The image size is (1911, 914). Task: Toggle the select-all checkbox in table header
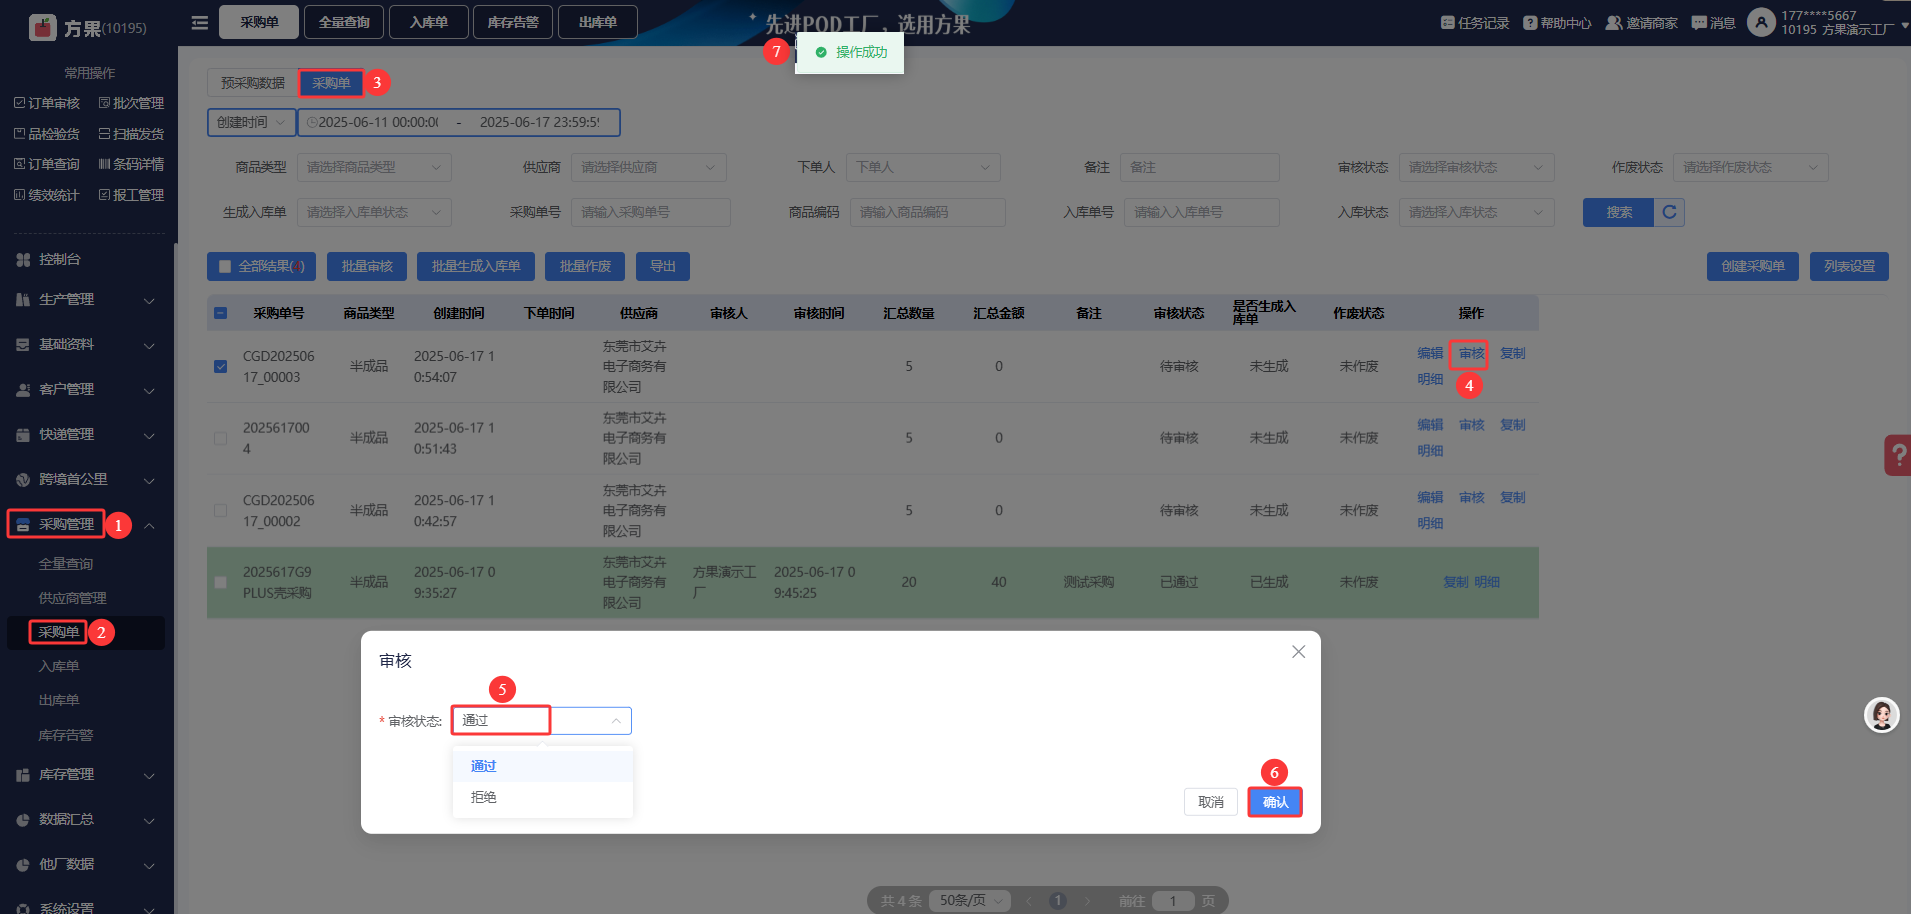(x=221, y=313)
